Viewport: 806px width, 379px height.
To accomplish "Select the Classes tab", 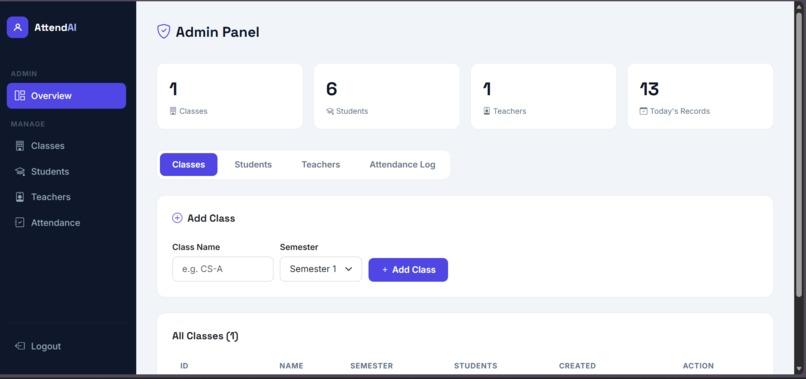I will (189, 165).
